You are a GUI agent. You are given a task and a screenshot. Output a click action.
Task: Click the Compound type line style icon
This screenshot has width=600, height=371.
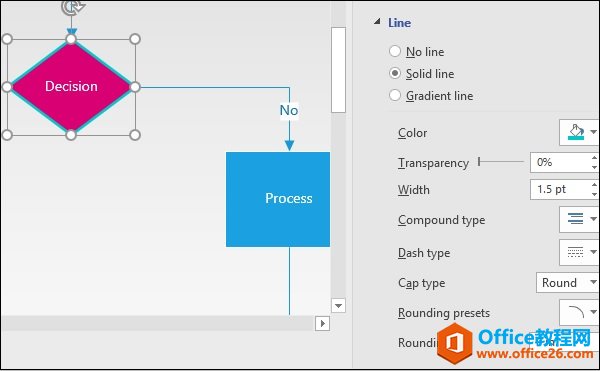[575, 219]
